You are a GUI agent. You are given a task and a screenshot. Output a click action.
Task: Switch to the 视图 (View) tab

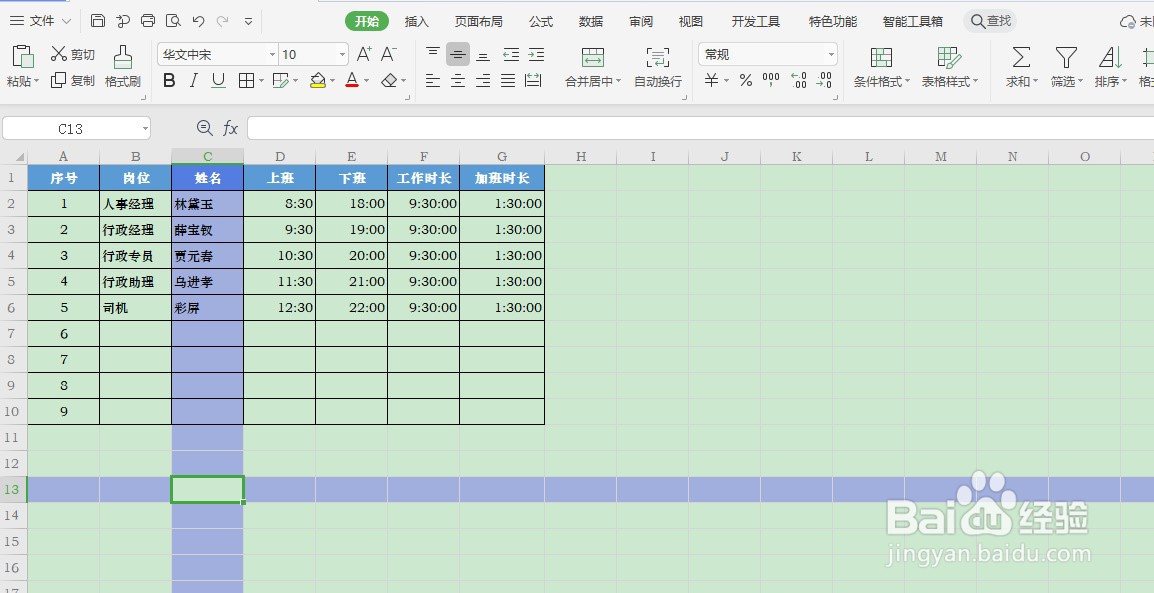[690, 21]
